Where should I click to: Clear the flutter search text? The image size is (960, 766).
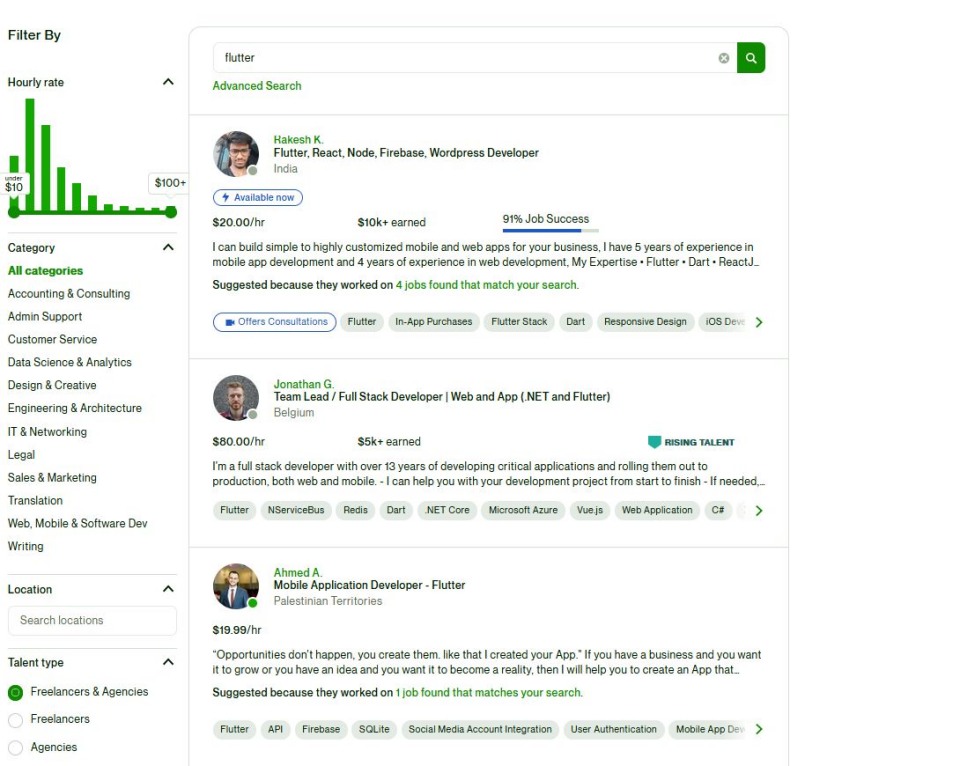click(x=724, y=58)
